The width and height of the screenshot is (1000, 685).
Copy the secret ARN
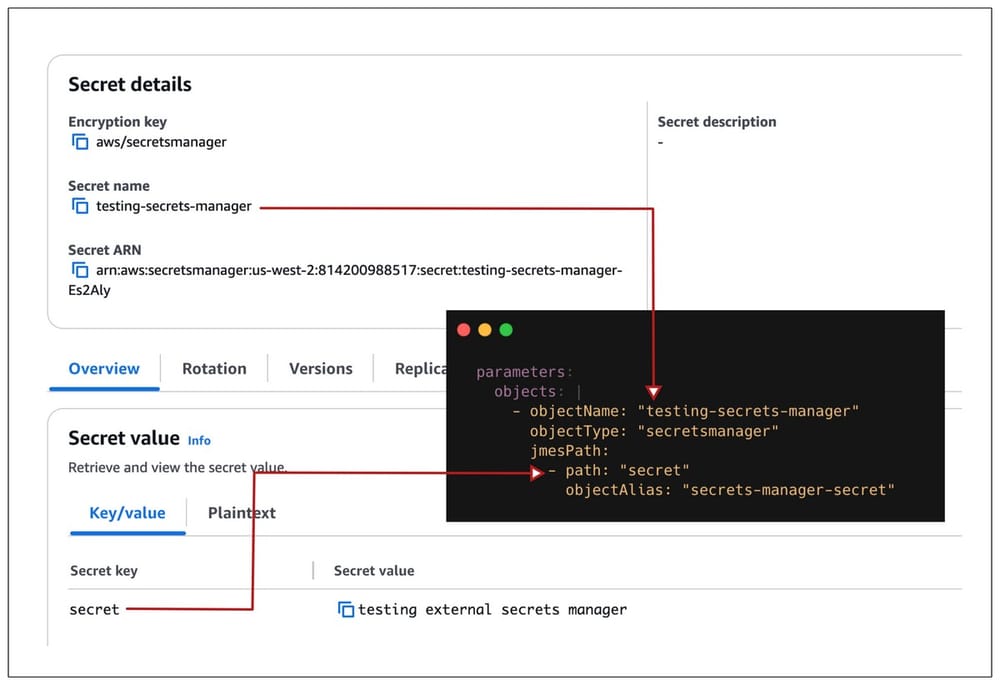pos(80,270)
